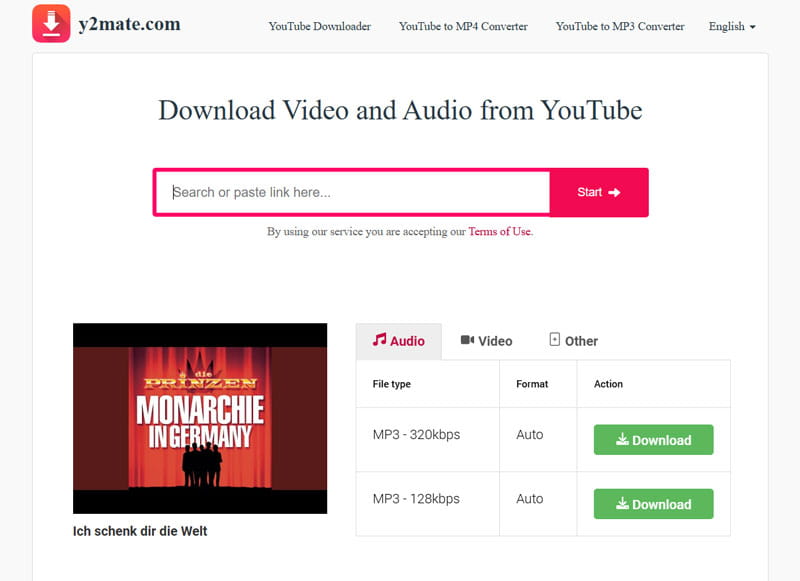Switch to the Other tab
This screenshot has height=581, width=800.
[572, 340]
